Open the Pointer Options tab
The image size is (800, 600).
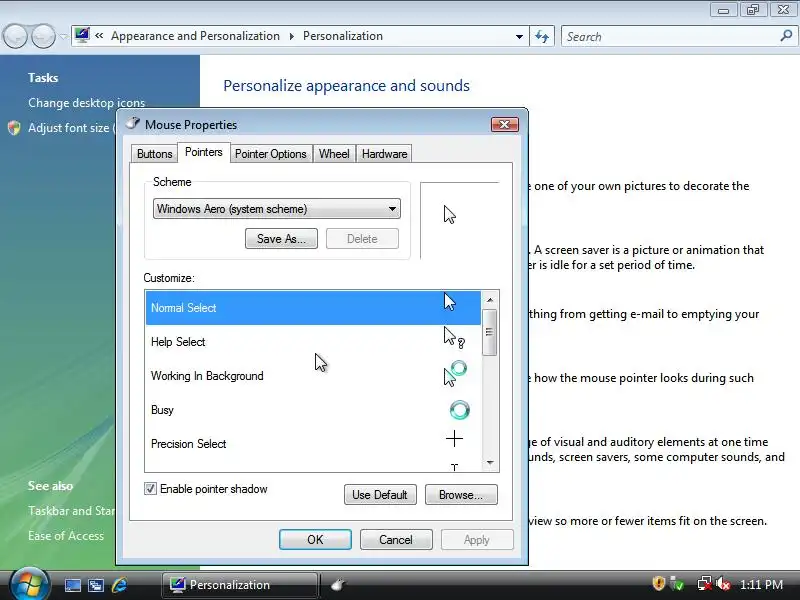point(270,154)
